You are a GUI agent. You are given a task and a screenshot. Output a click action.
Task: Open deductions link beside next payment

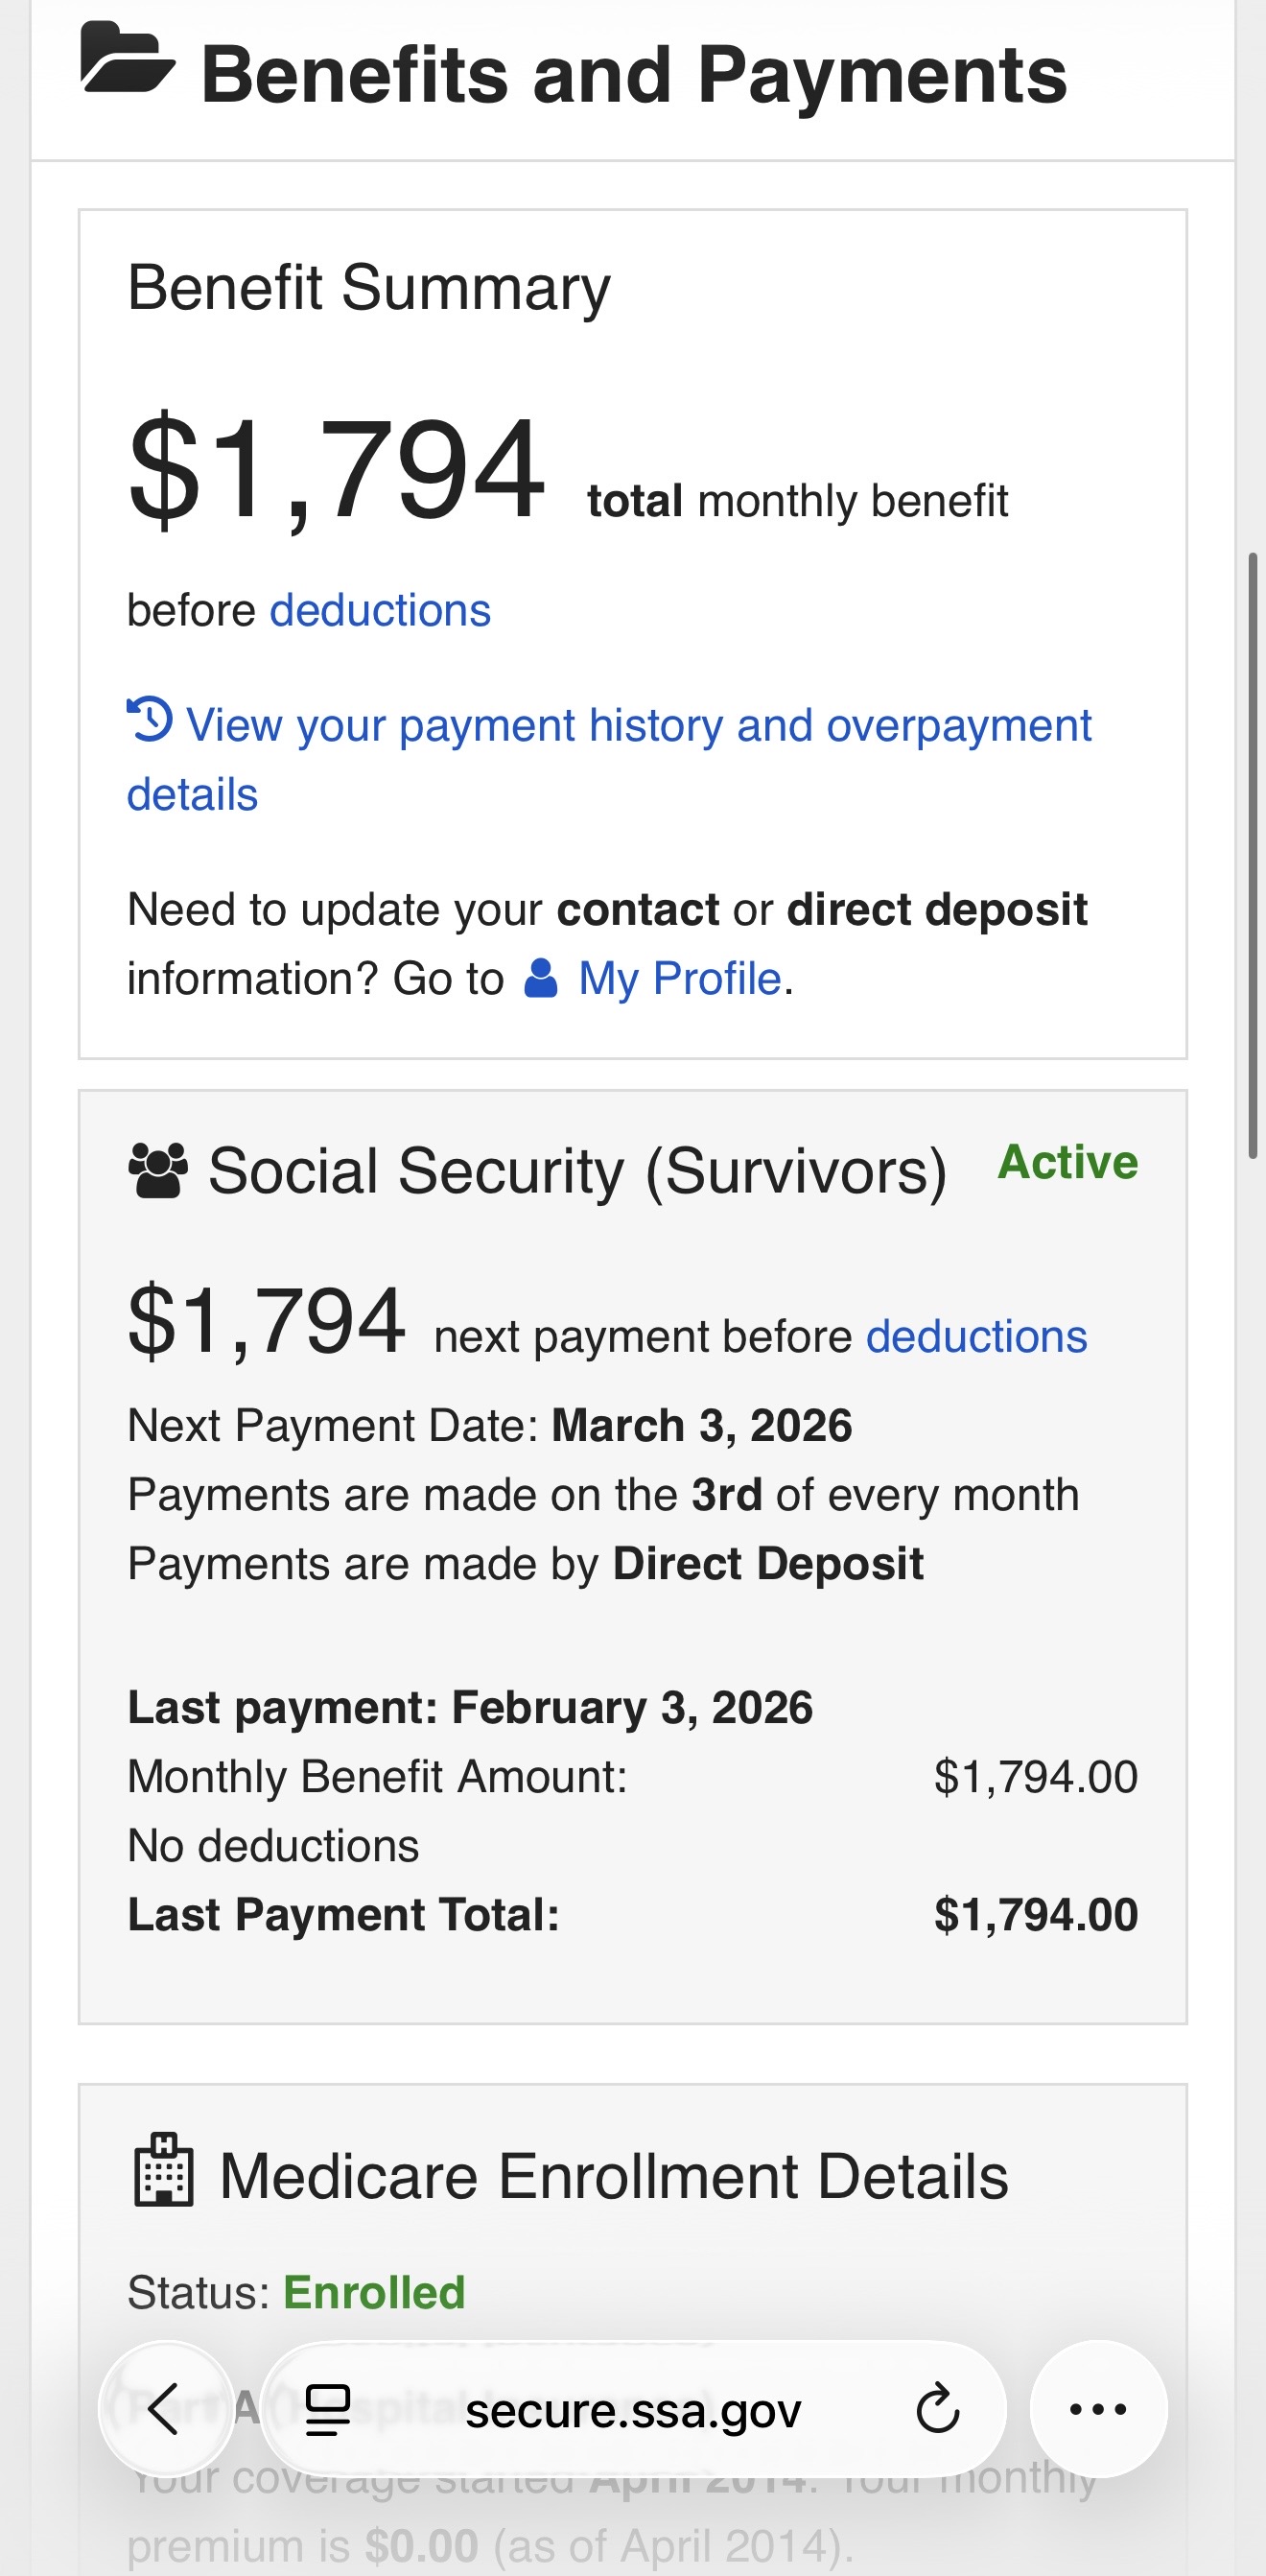click(x=976, y=1337)
